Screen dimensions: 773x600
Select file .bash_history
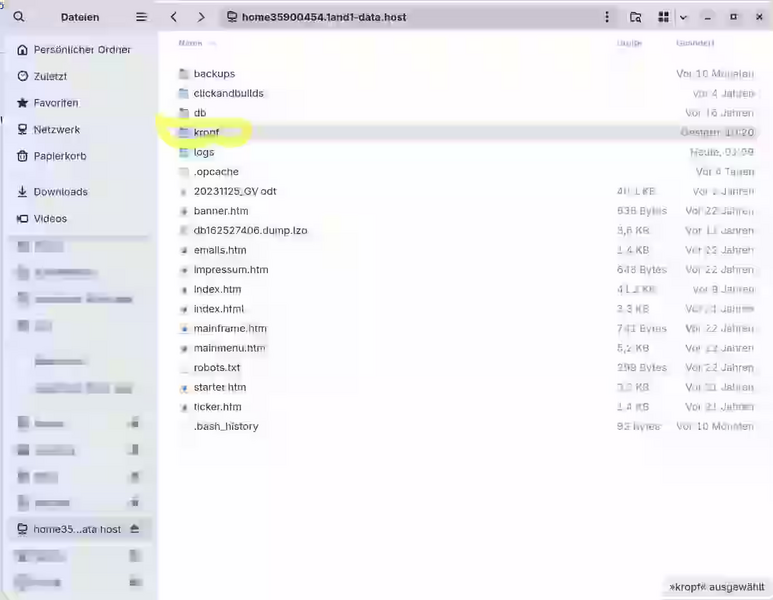[x=465, y=426]
